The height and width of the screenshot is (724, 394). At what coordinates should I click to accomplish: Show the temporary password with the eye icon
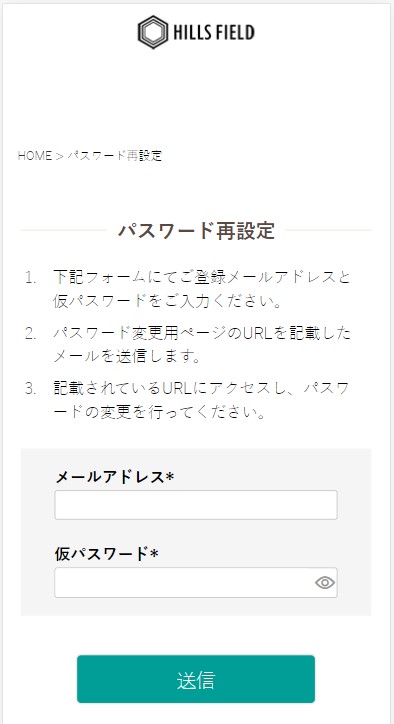(325, 583)
